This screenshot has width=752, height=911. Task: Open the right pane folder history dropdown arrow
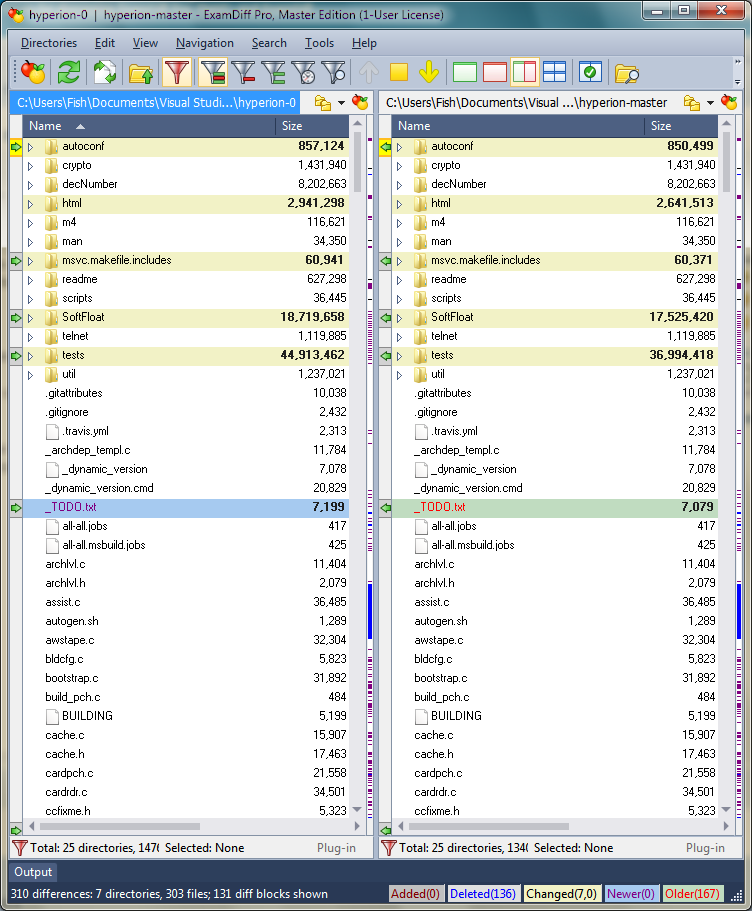tap(710, 103)
